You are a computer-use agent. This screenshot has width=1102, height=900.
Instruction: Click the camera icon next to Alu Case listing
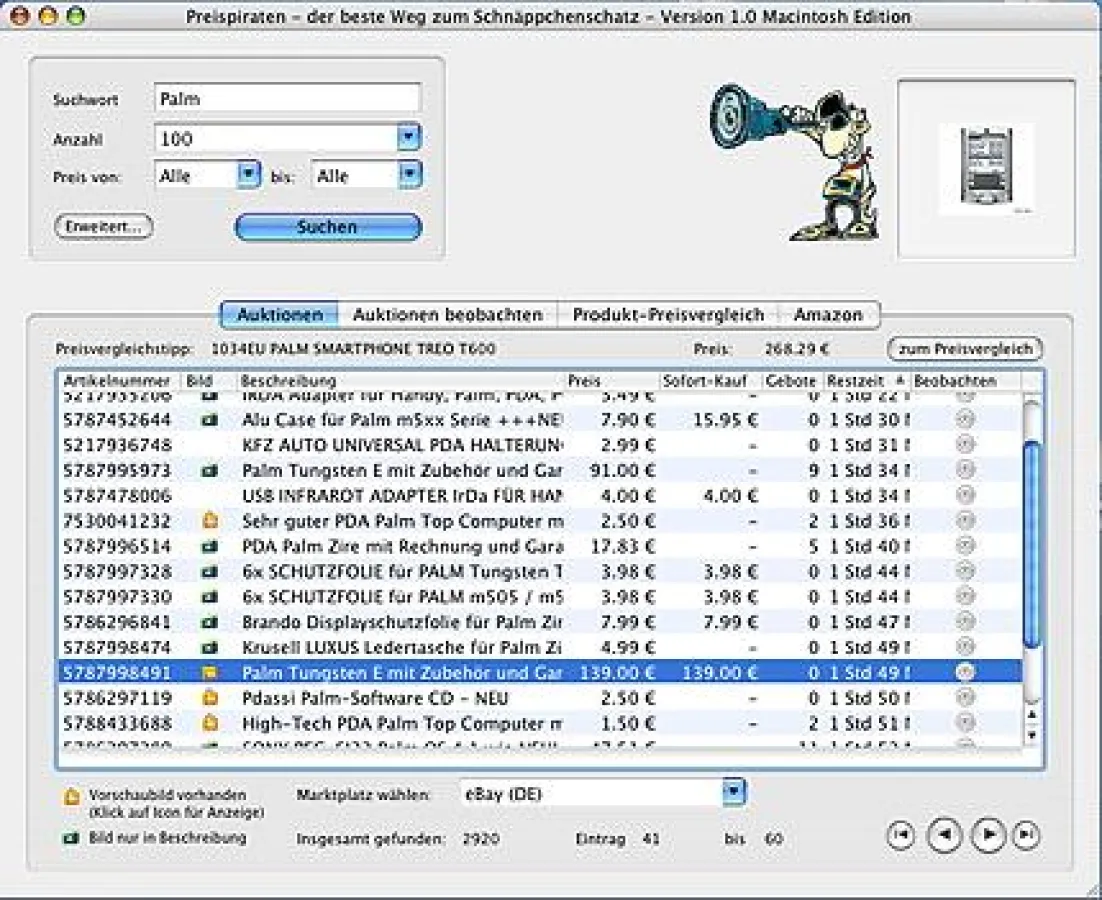pyautogui.click(x=209, y=420)
